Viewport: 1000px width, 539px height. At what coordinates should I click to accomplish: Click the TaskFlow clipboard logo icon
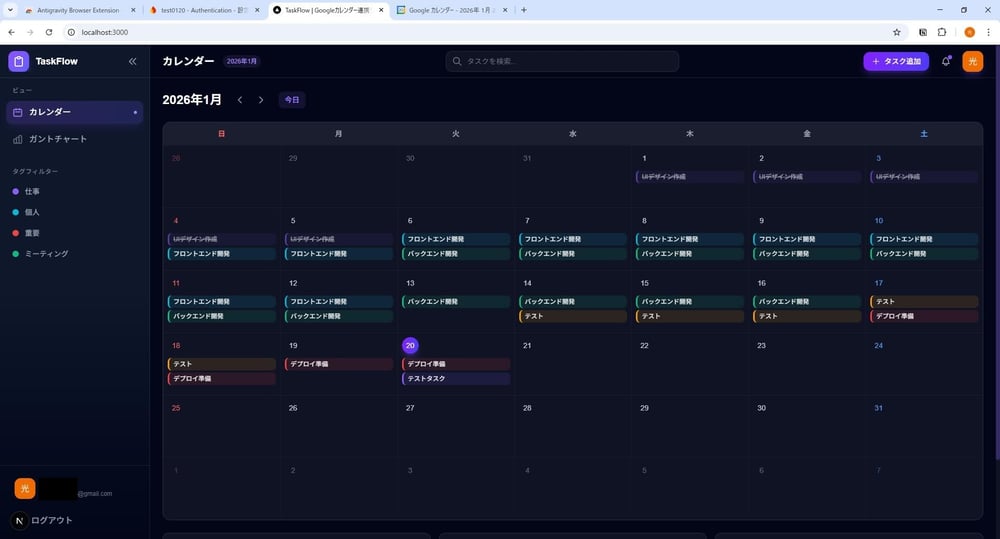point(18,61)
